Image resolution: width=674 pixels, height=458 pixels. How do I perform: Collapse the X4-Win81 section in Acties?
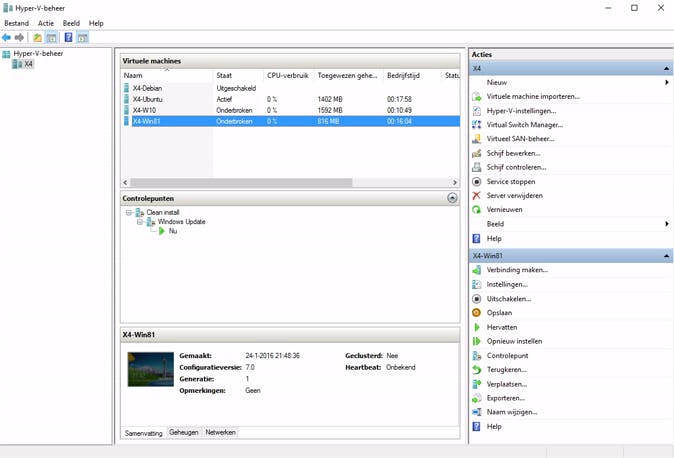point(666,256)
